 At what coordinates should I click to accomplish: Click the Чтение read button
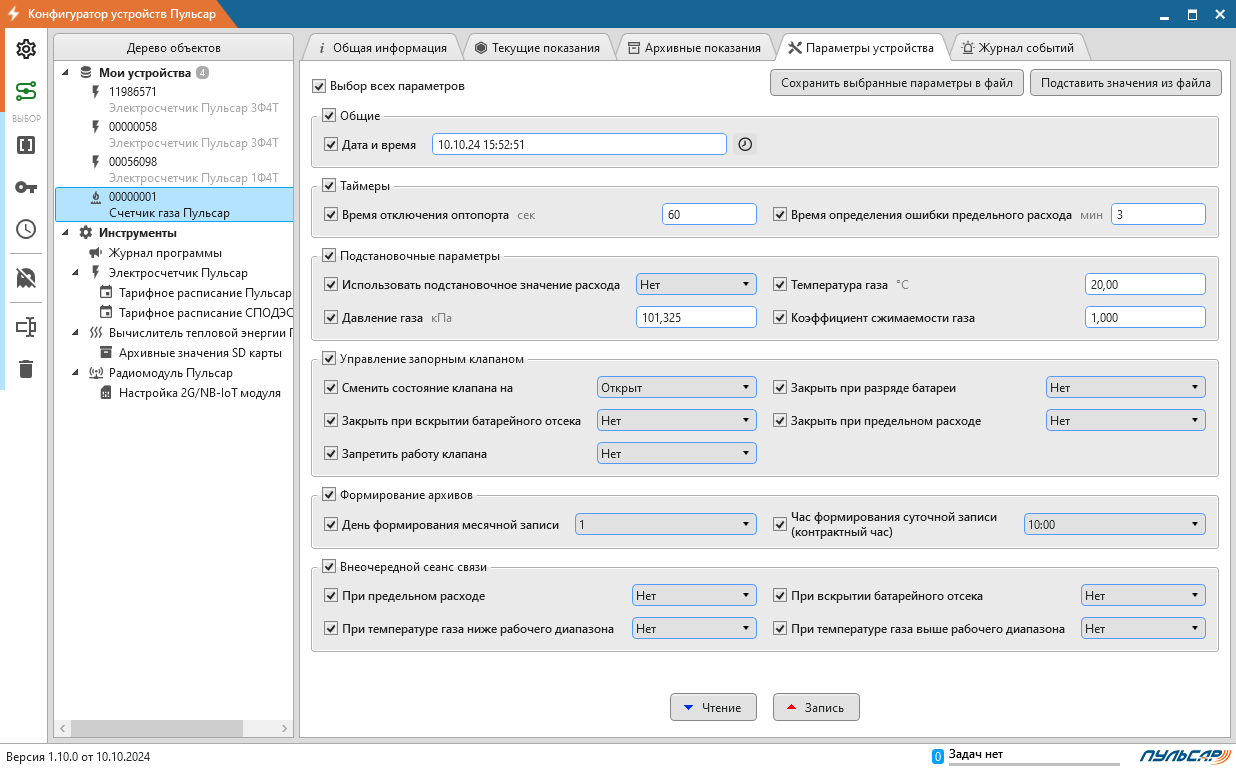coord(713,707)
